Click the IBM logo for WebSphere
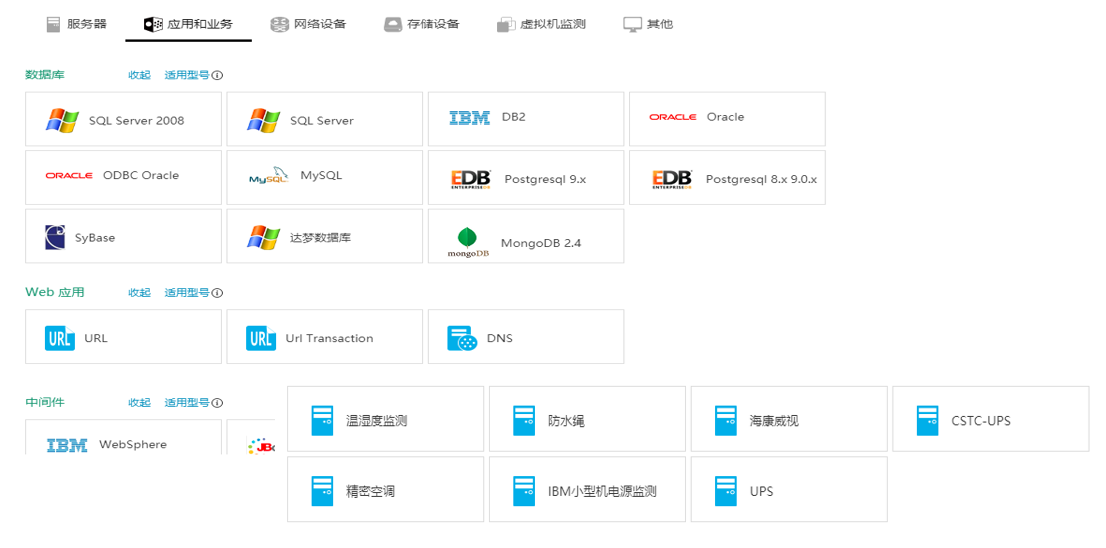1106x548 pixels. [67, 445]
